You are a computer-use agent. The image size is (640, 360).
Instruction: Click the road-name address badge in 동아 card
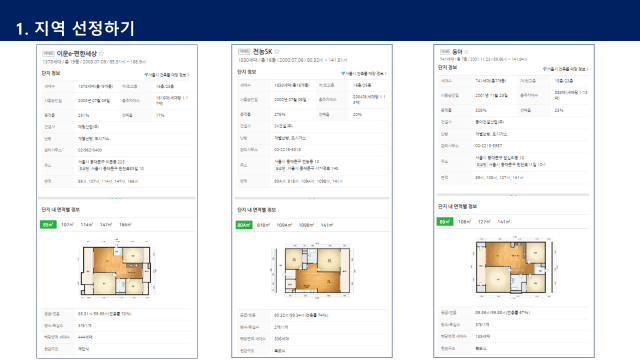coord(481,165)
